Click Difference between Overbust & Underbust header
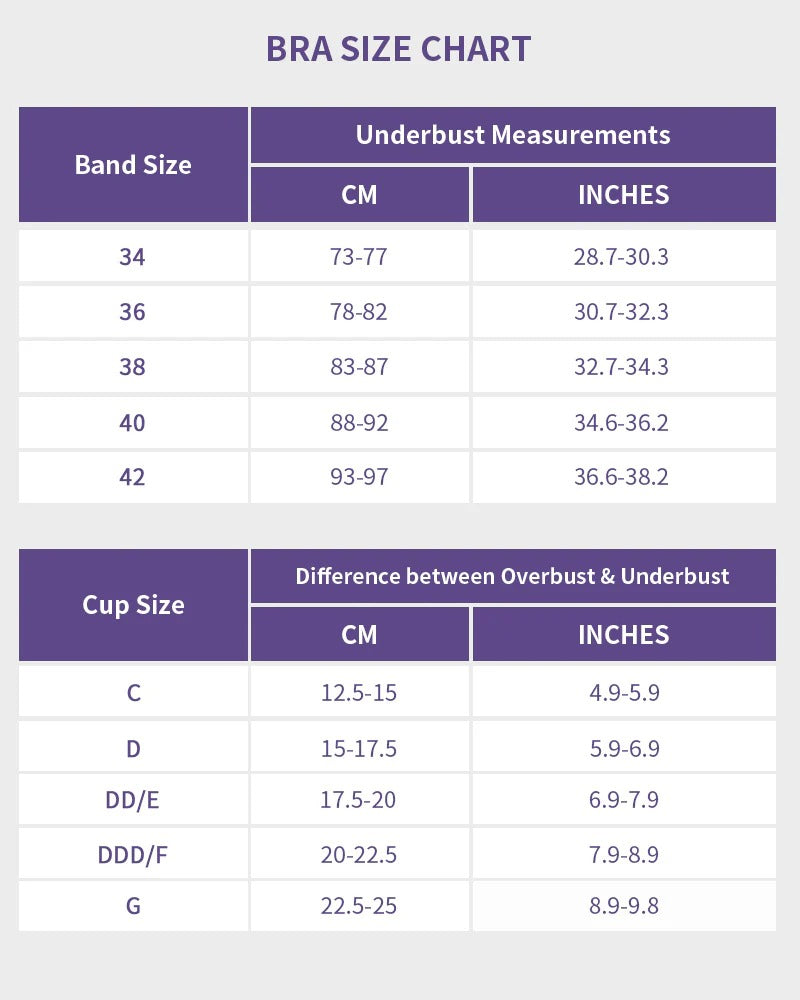Viewport: 800px width, 1000px height. point(512,576)
